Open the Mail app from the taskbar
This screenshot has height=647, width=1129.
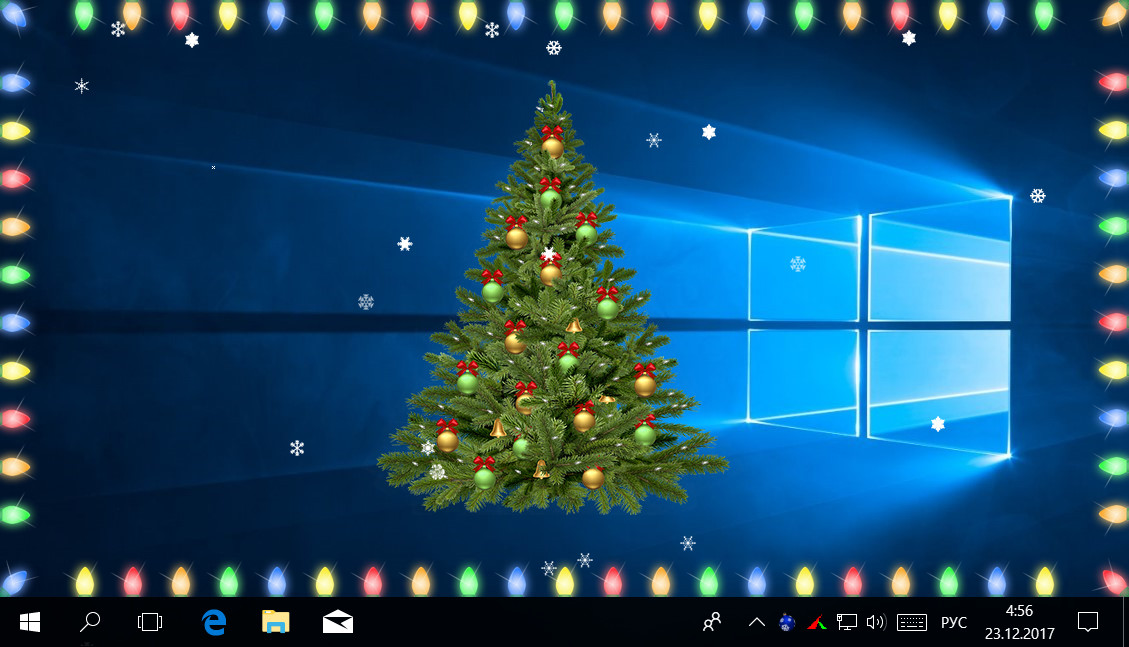tap(338, 622)
